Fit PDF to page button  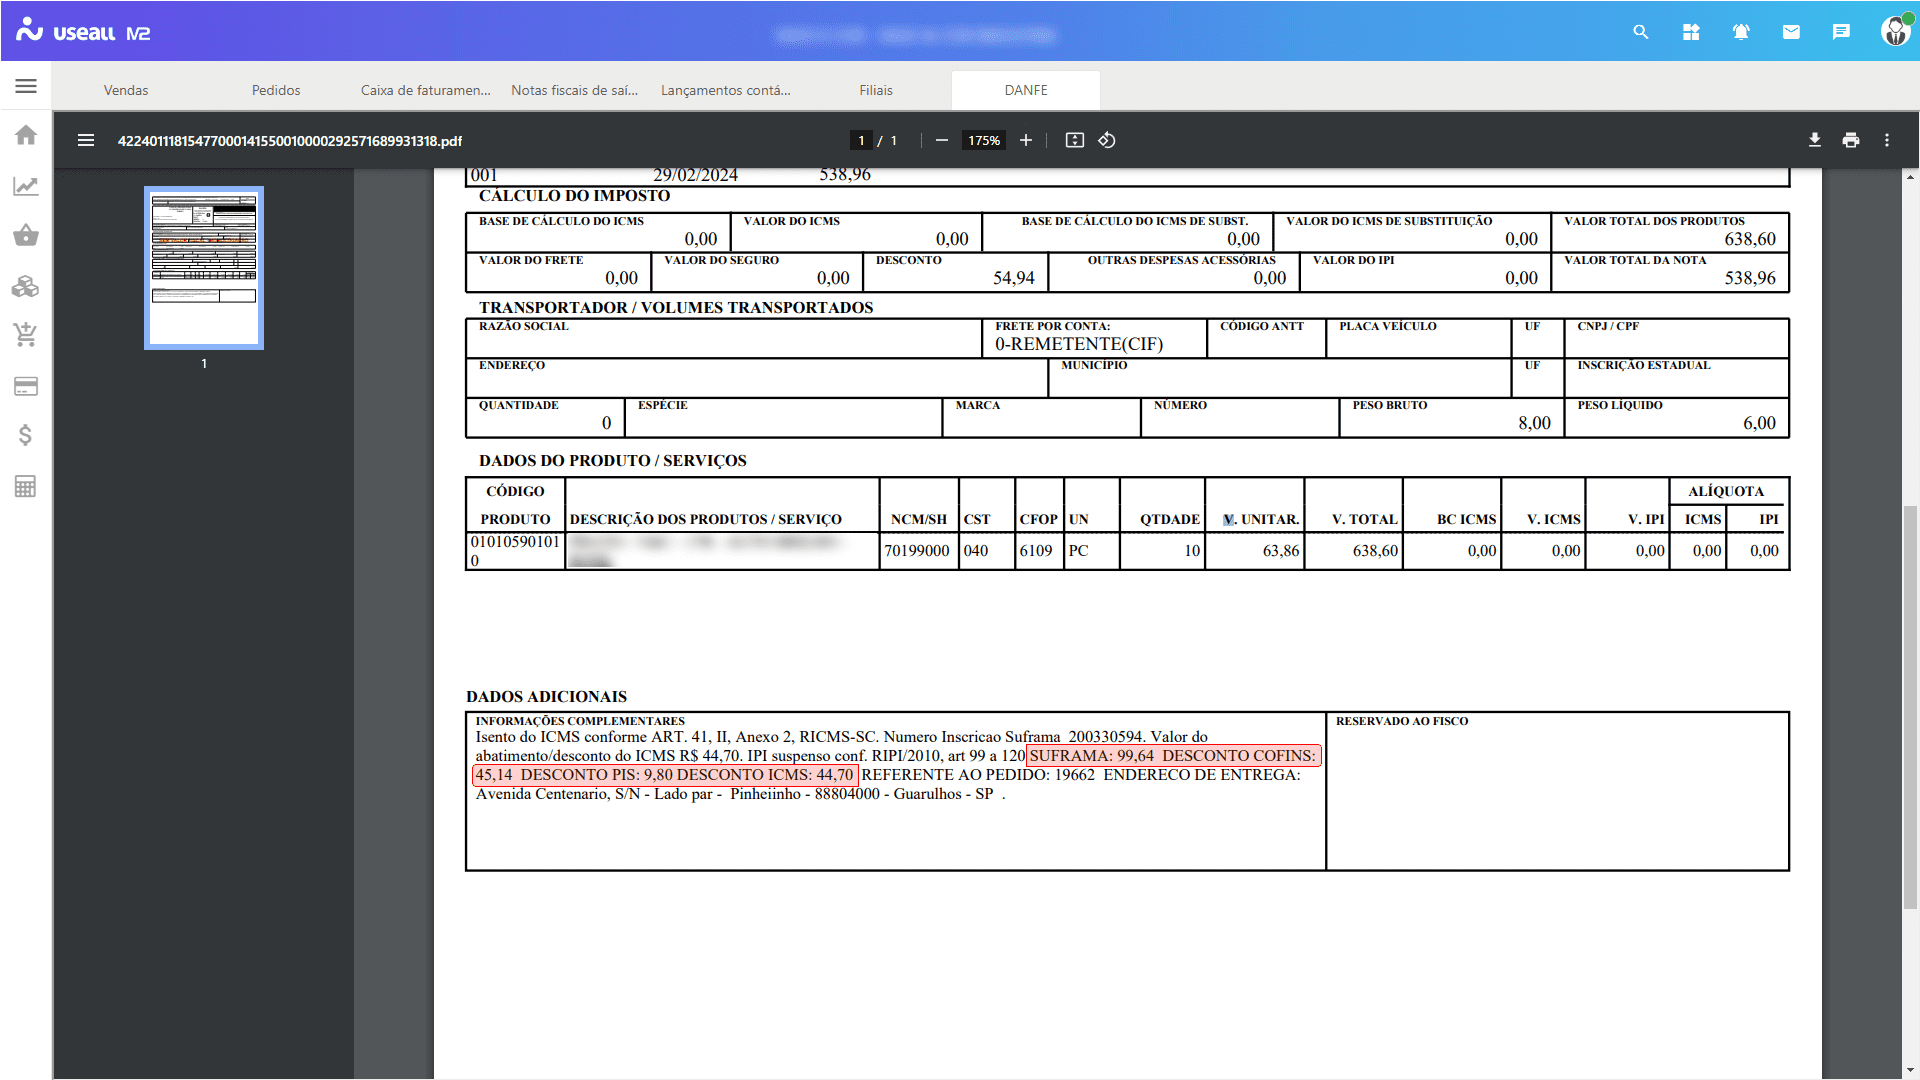click(x=1075, y=141)
